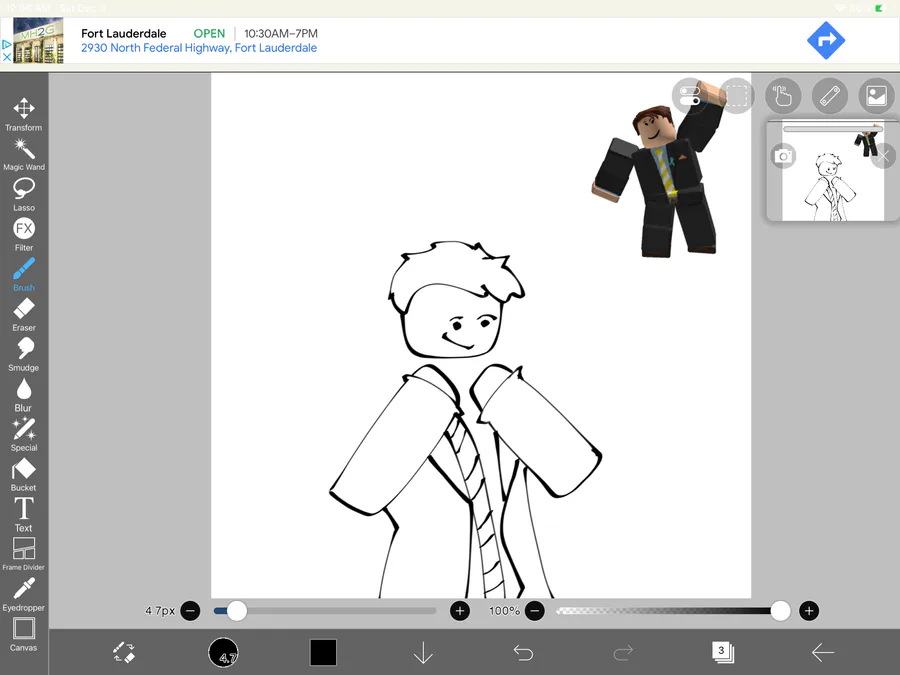Increase brush thickness with plus button
Screen dimensions: 900x675
coord(460,611)
